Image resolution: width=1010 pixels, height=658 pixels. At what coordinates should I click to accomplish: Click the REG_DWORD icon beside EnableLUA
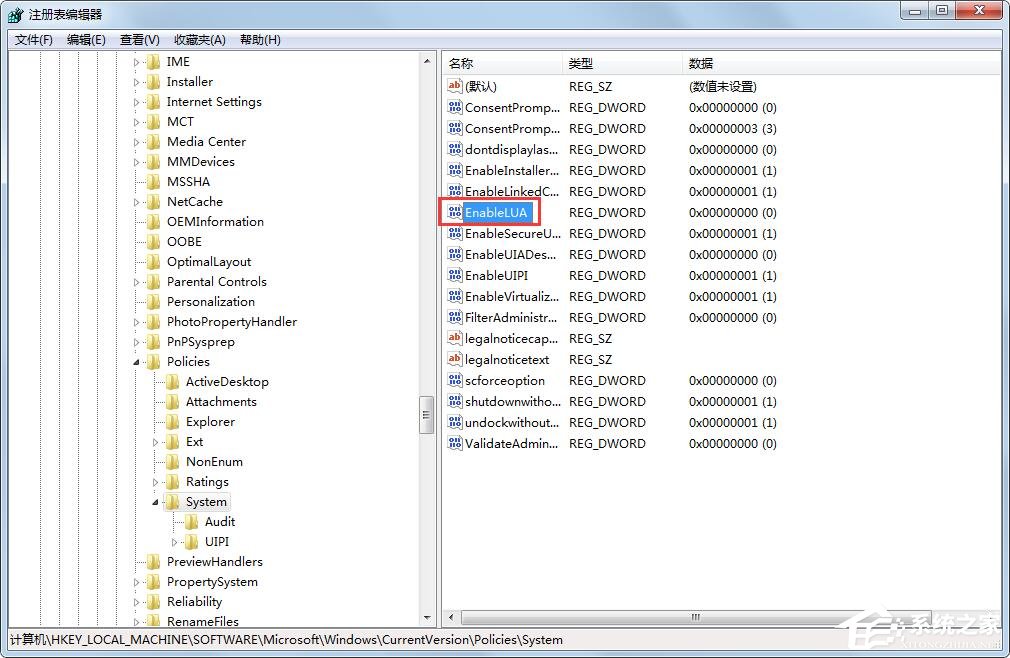click(x=456, y=212)
